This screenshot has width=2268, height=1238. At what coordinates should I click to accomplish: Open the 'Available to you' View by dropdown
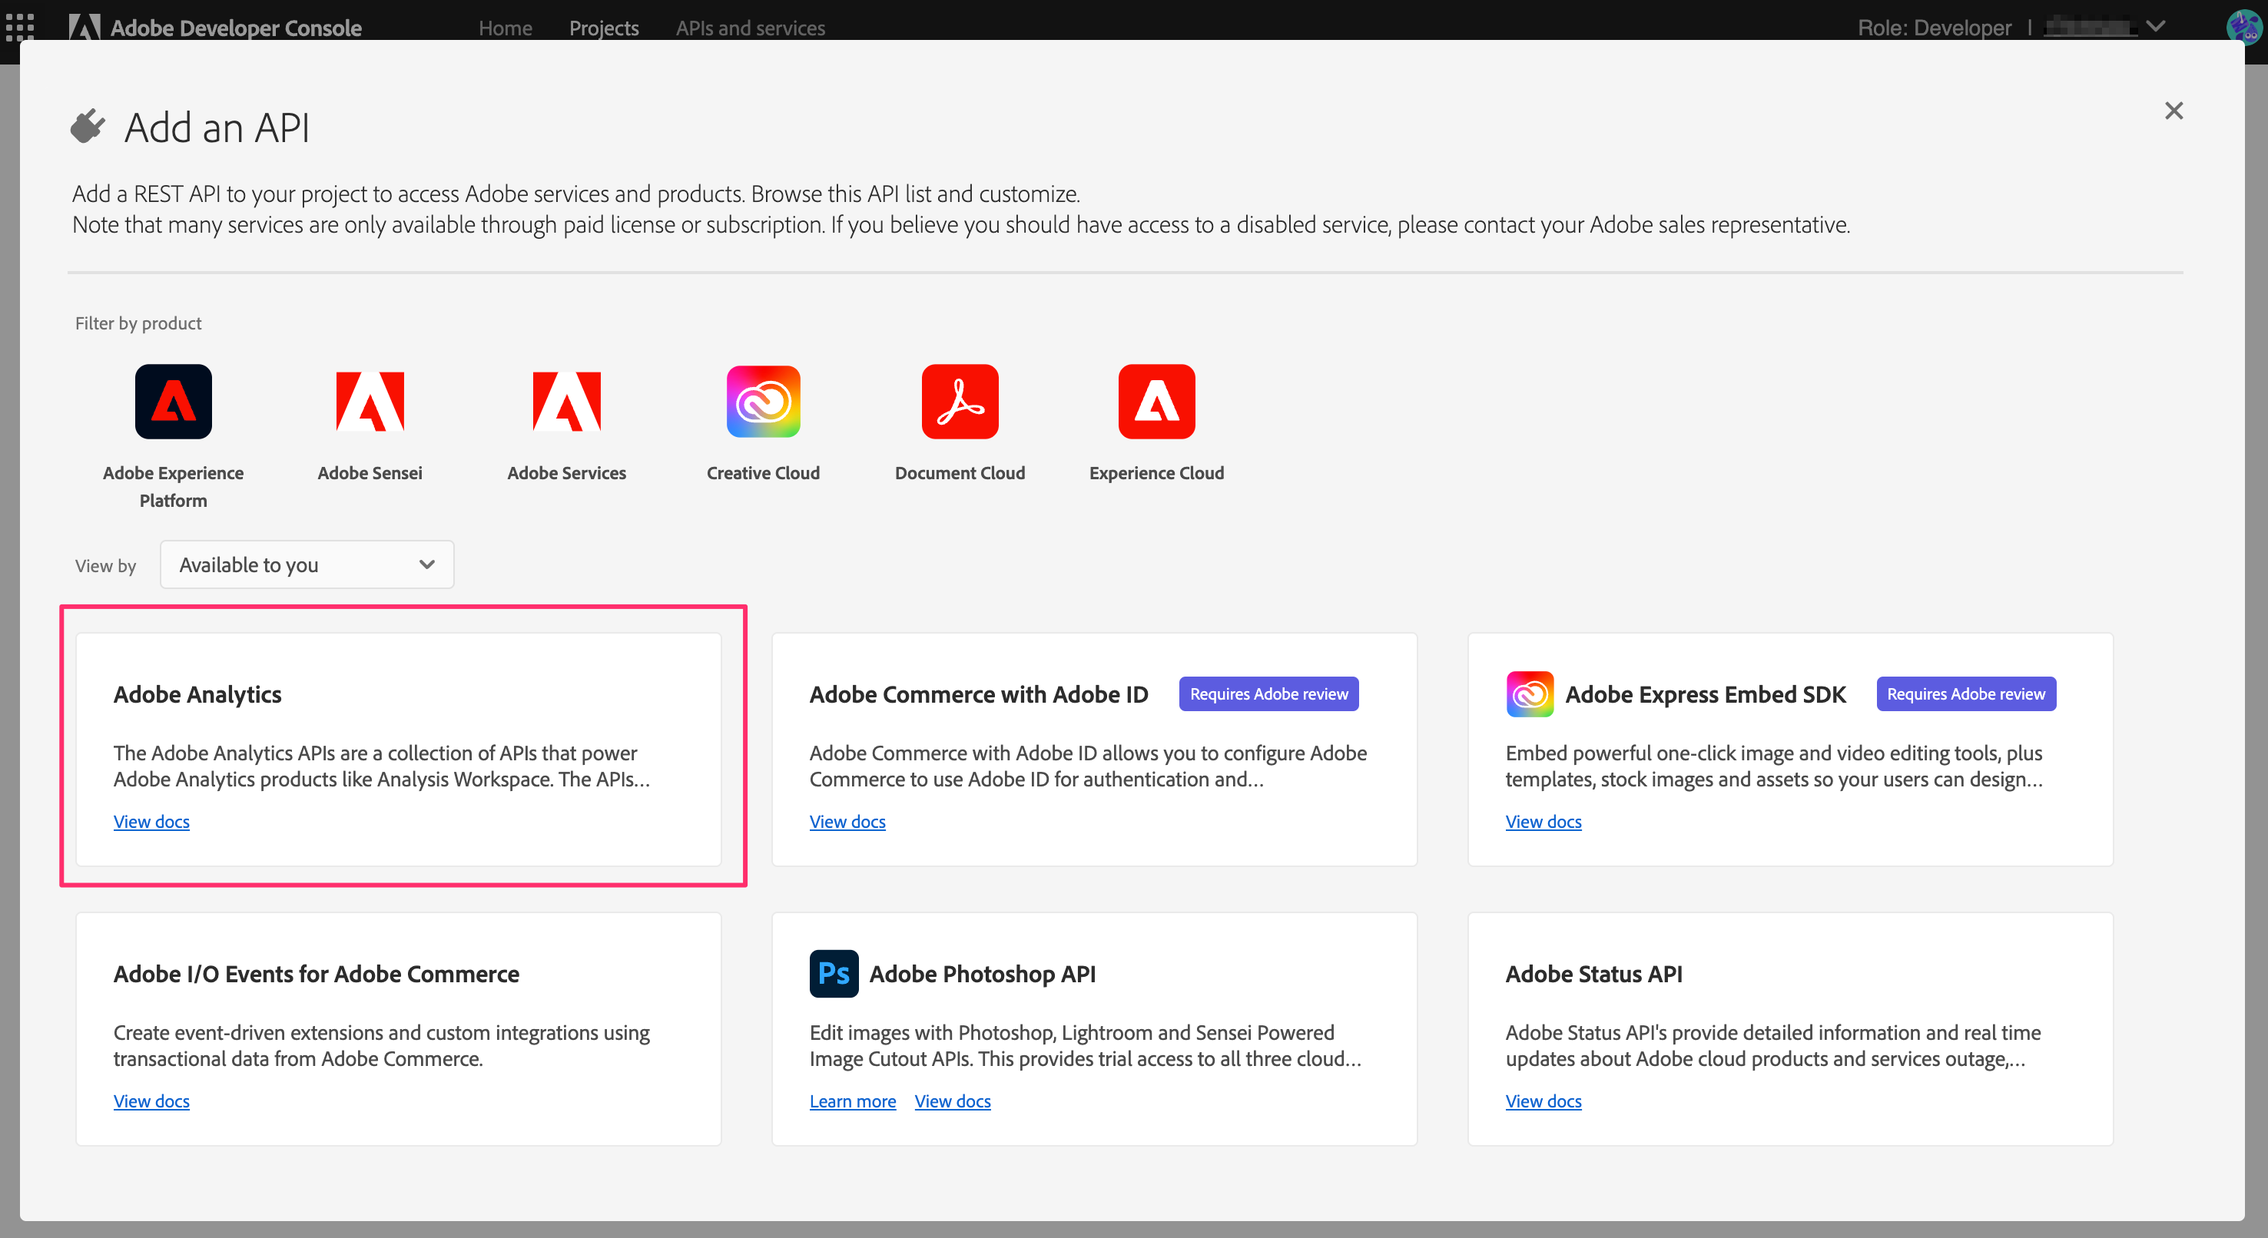point(307,565)
